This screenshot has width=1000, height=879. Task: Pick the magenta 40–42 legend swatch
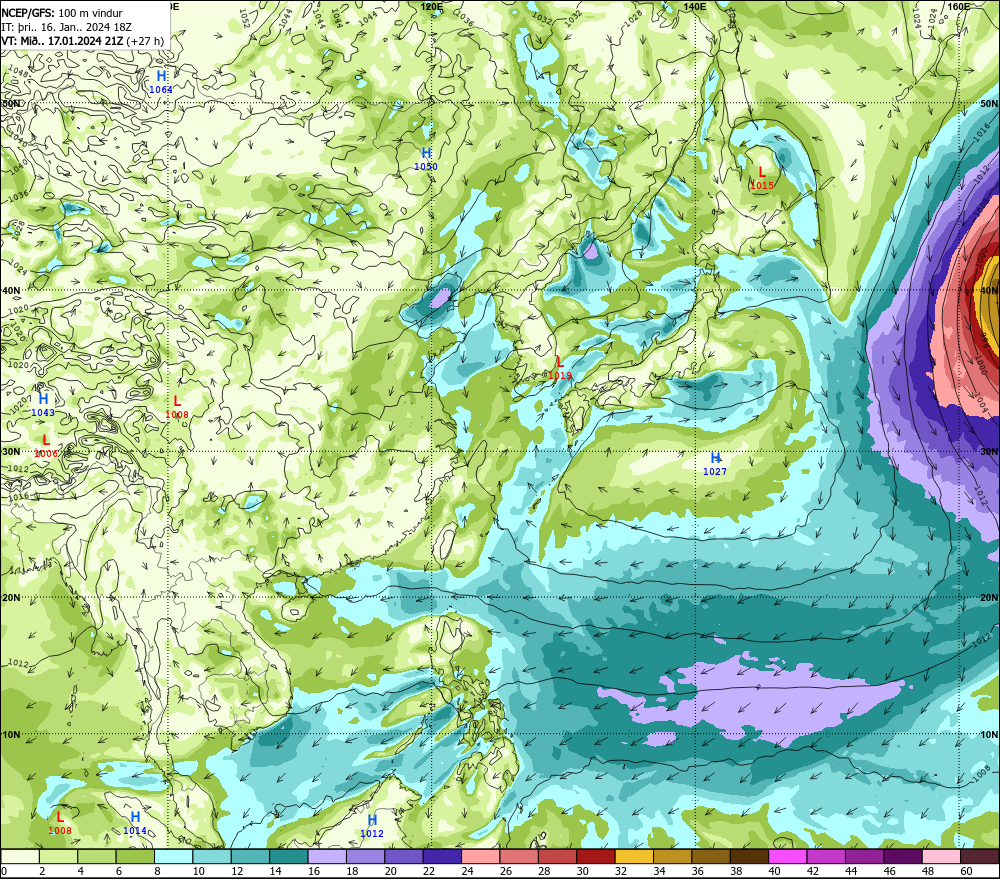tap(788, 856)
